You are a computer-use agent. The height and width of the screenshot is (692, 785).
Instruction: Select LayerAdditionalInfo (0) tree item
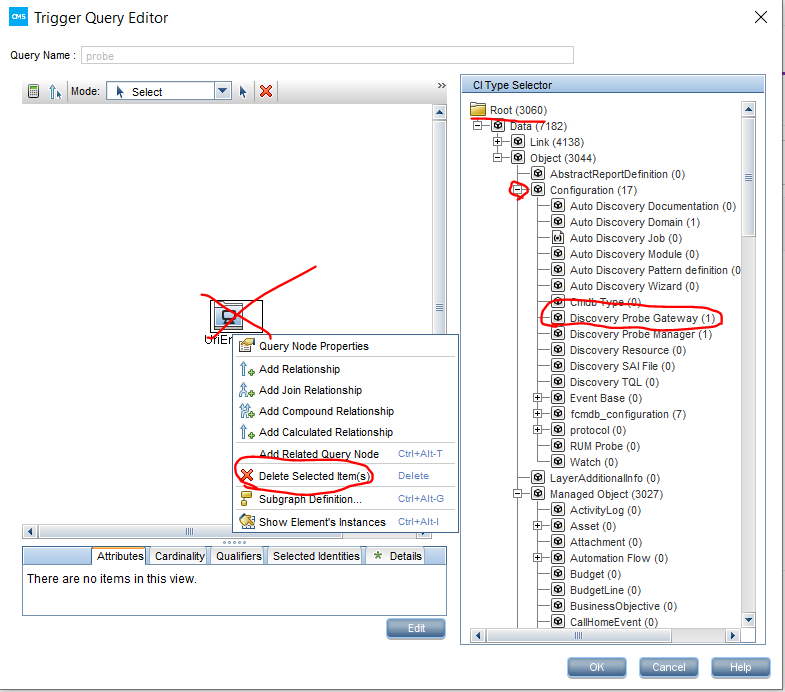click(x=605, y=478)
